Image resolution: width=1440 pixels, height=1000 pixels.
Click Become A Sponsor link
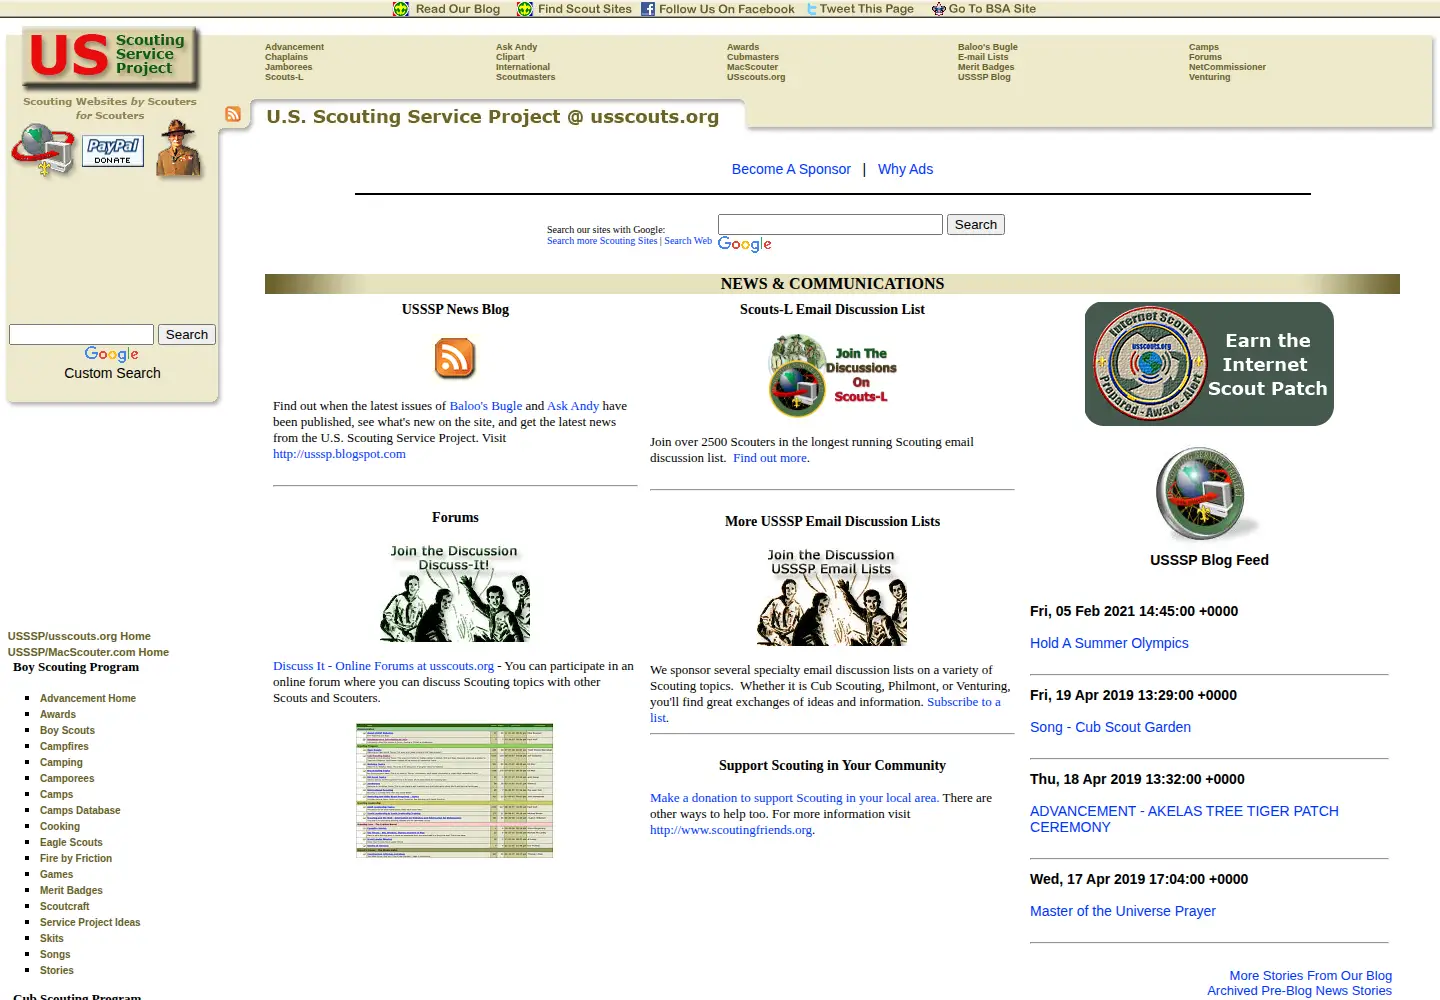(x=791, y=169)
